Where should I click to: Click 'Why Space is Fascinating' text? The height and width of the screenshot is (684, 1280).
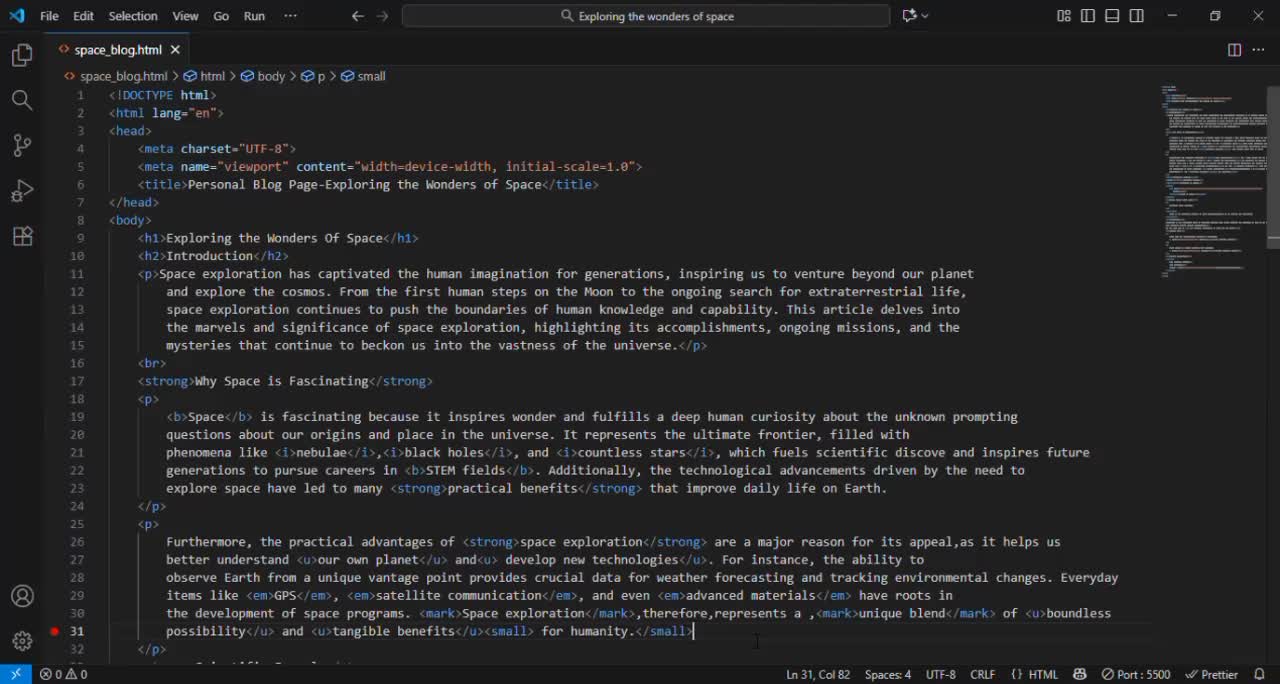coord(281,381)
